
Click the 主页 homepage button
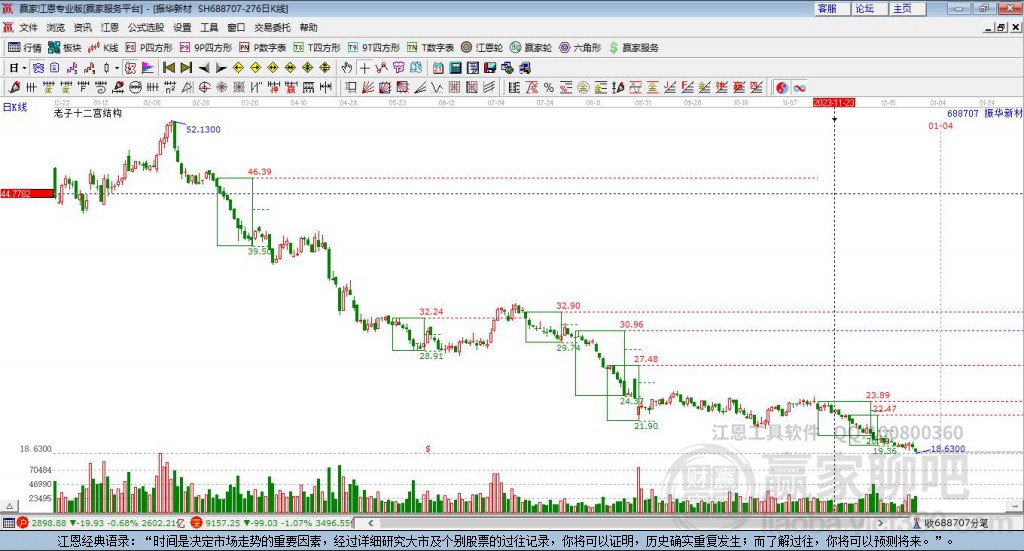tap(908, 8)
